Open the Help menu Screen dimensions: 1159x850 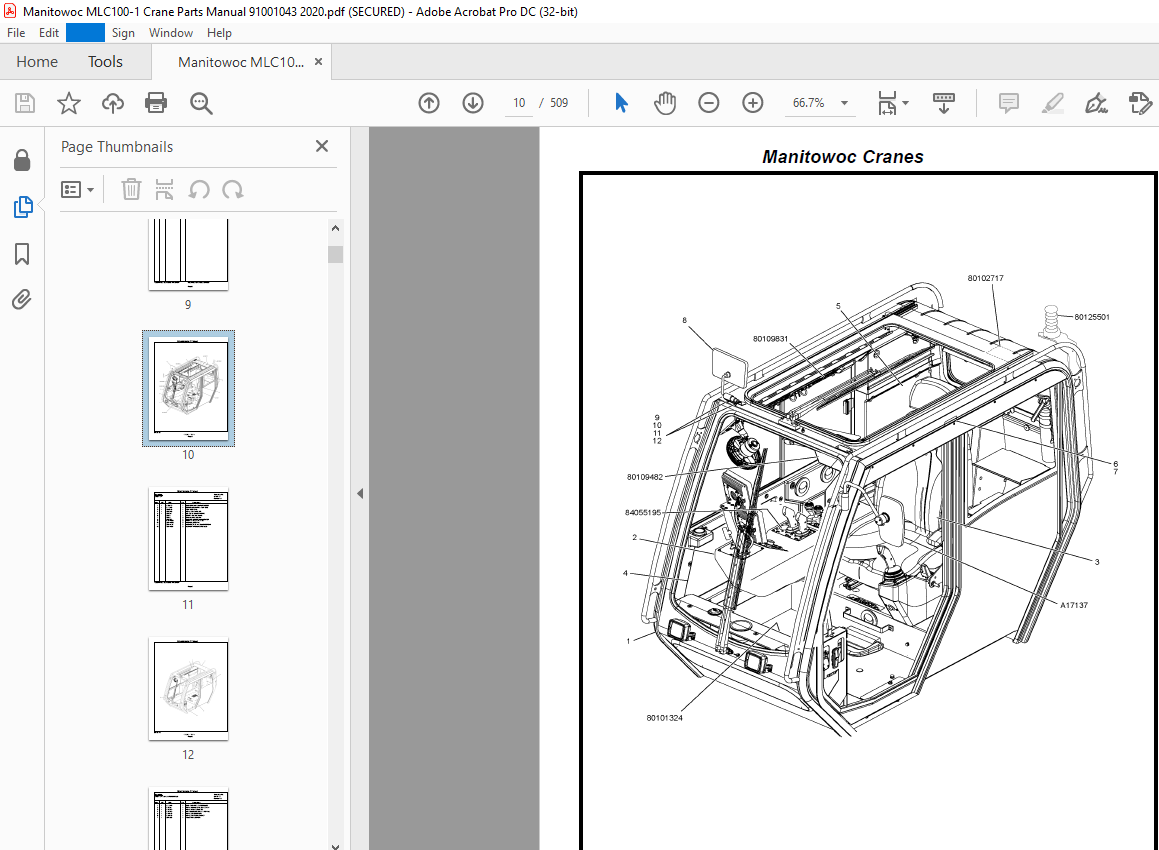click(x=220, y=33)
